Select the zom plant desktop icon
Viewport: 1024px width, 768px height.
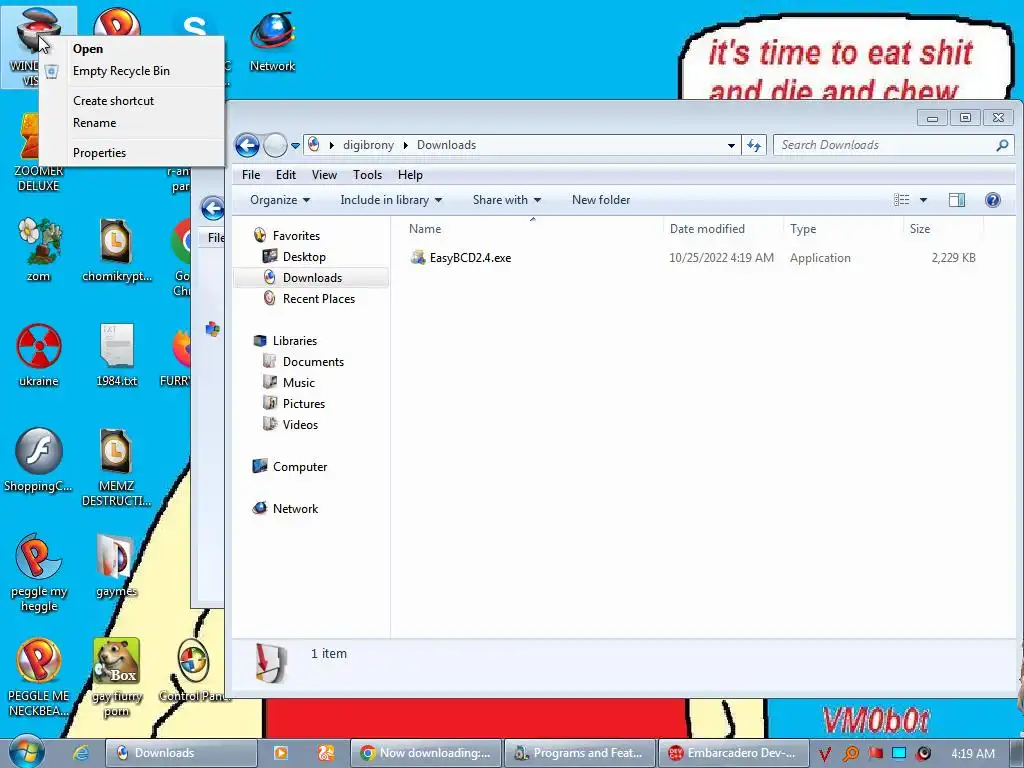39,249
